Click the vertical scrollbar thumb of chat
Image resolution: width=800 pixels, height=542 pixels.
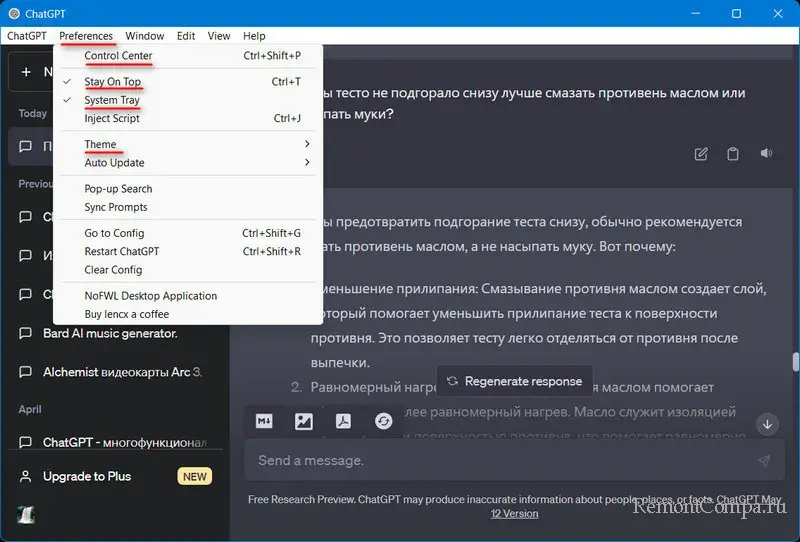click(x=795, y=361)
